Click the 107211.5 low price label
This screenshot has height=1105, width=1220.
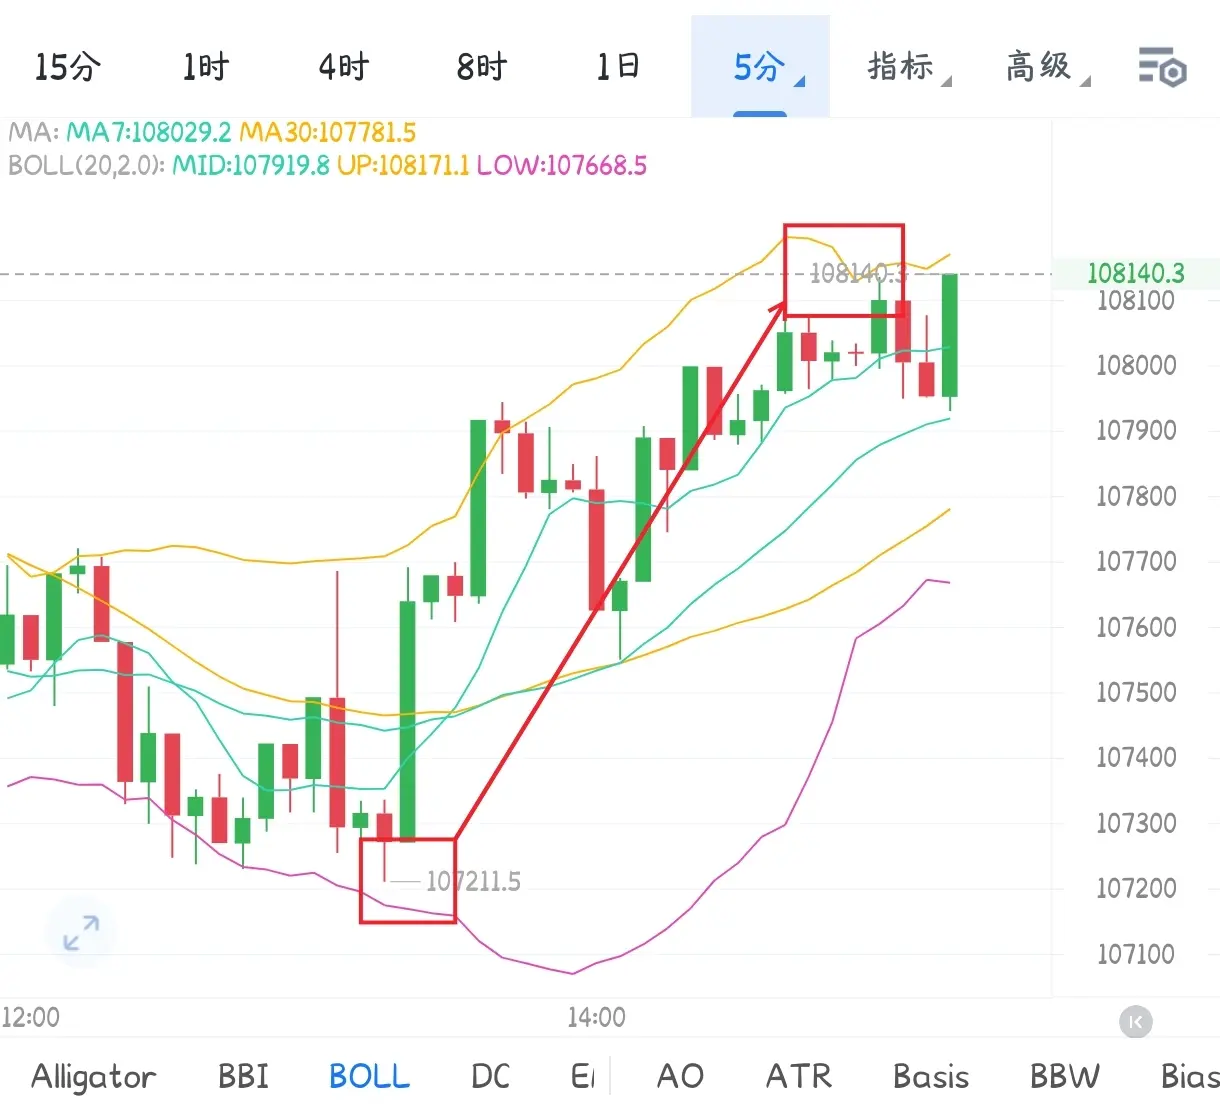tap(473, 882)
